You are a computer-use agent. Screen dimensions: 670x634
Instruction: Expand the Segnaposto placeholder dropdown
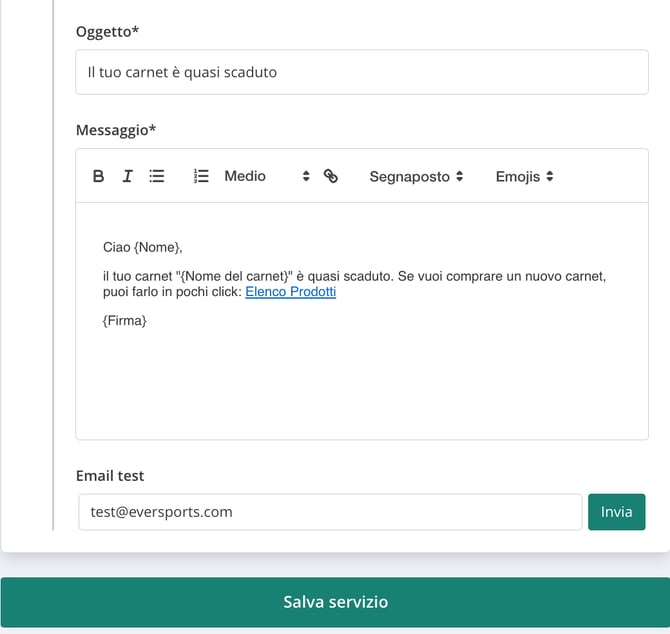pos(416,176)
